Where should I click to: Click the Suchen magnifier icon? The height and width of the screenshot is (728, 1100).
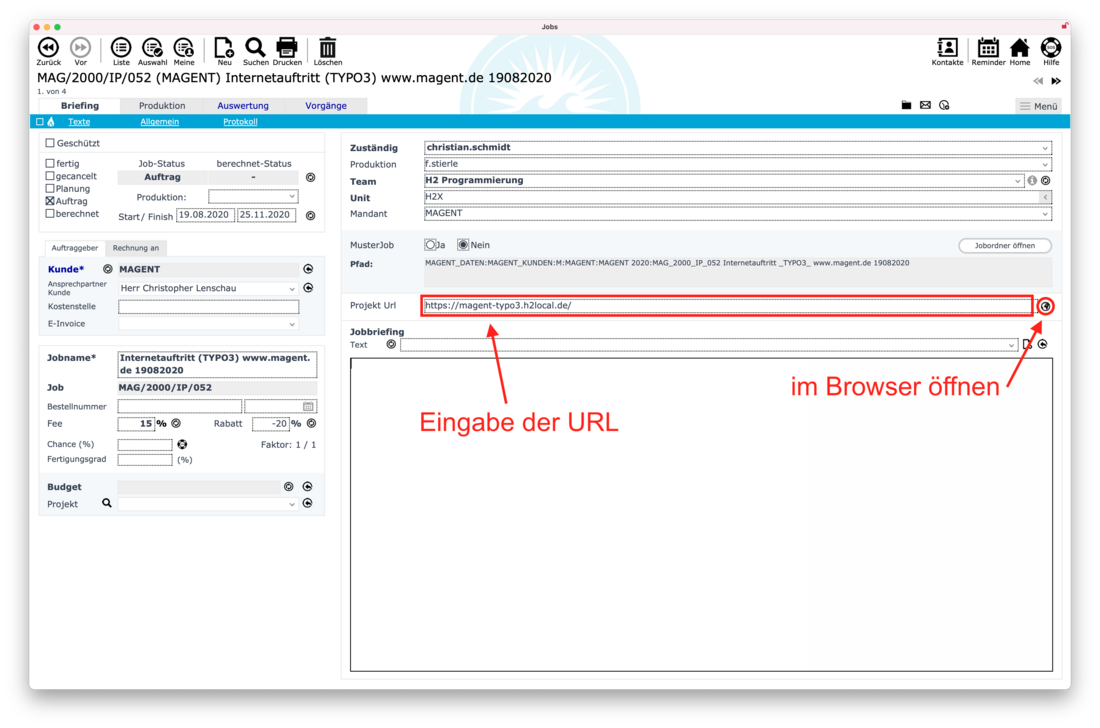click(x=255, y=48)
